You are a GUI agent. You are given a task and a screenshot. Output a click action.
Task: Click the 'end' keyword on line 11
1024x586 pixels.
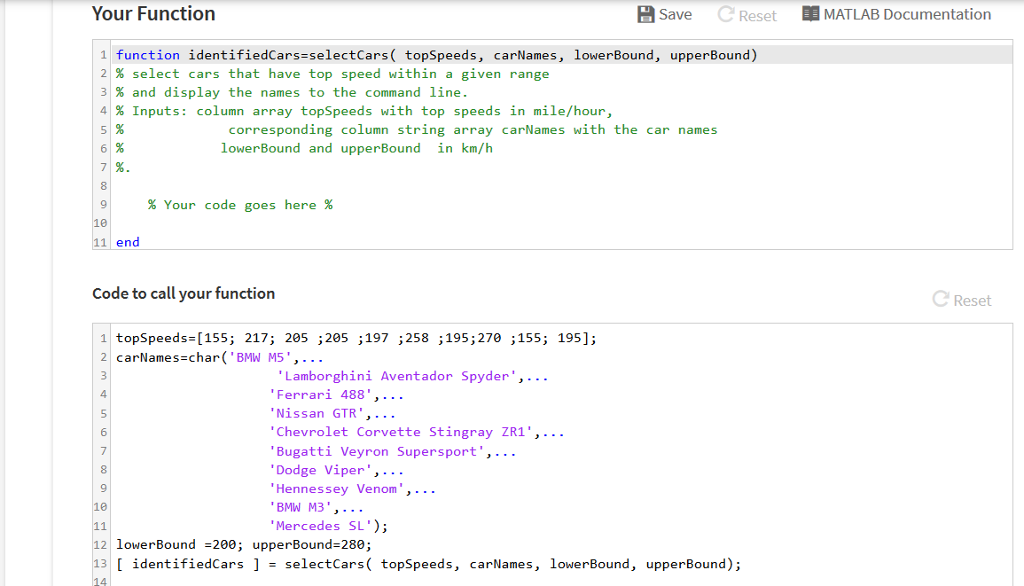127,241
